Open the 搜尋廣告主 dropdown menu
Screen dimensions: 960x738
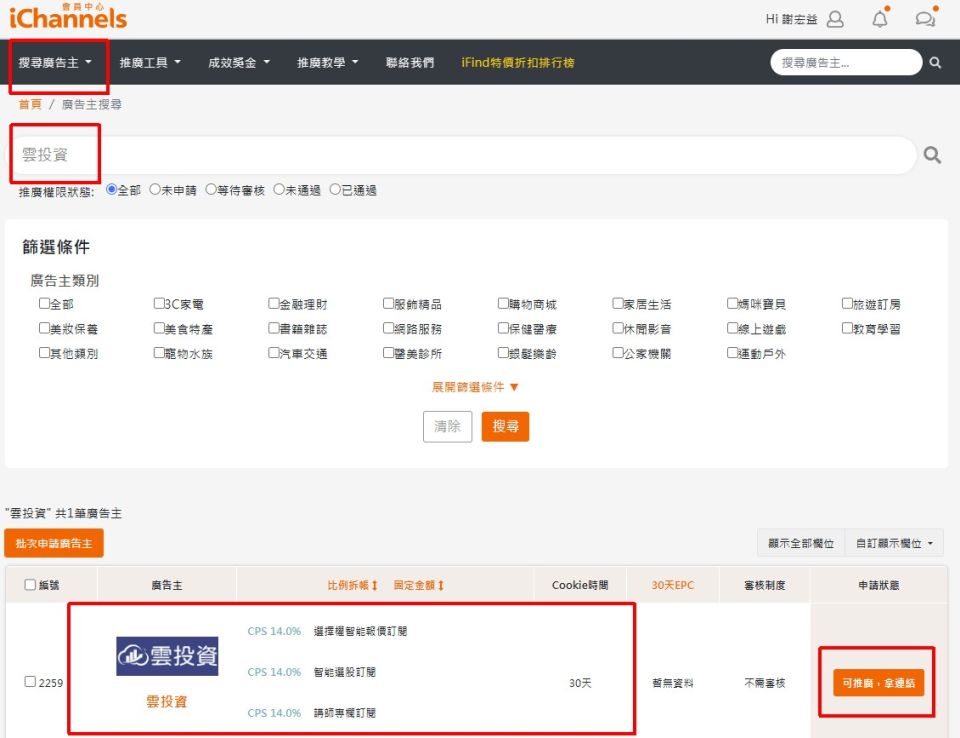[x=55, y=62]
